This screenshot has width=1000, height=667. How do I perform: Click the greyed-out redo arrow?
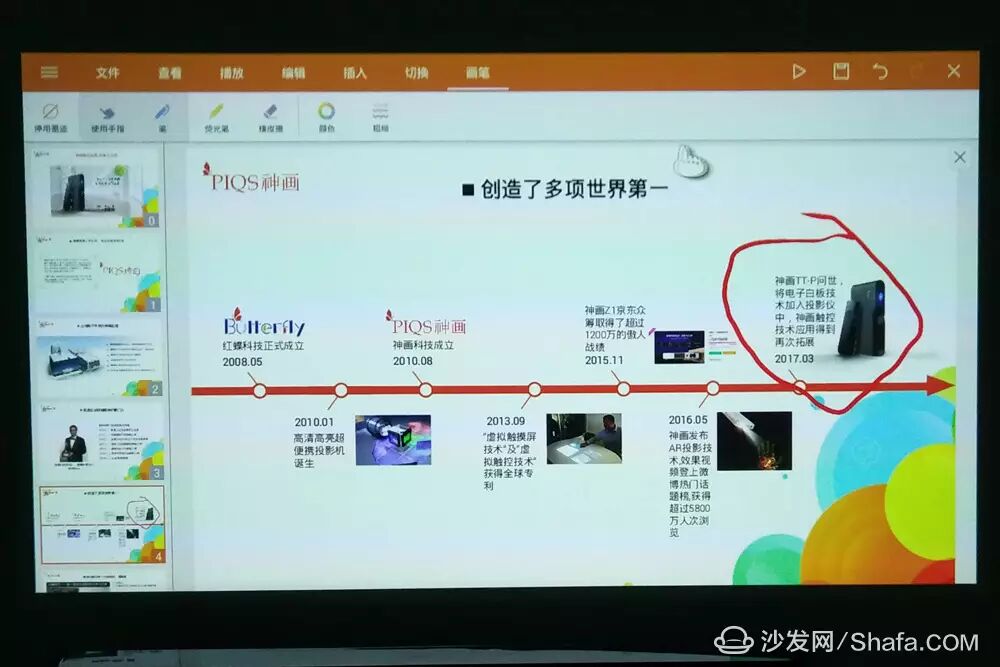pos(917,71)
